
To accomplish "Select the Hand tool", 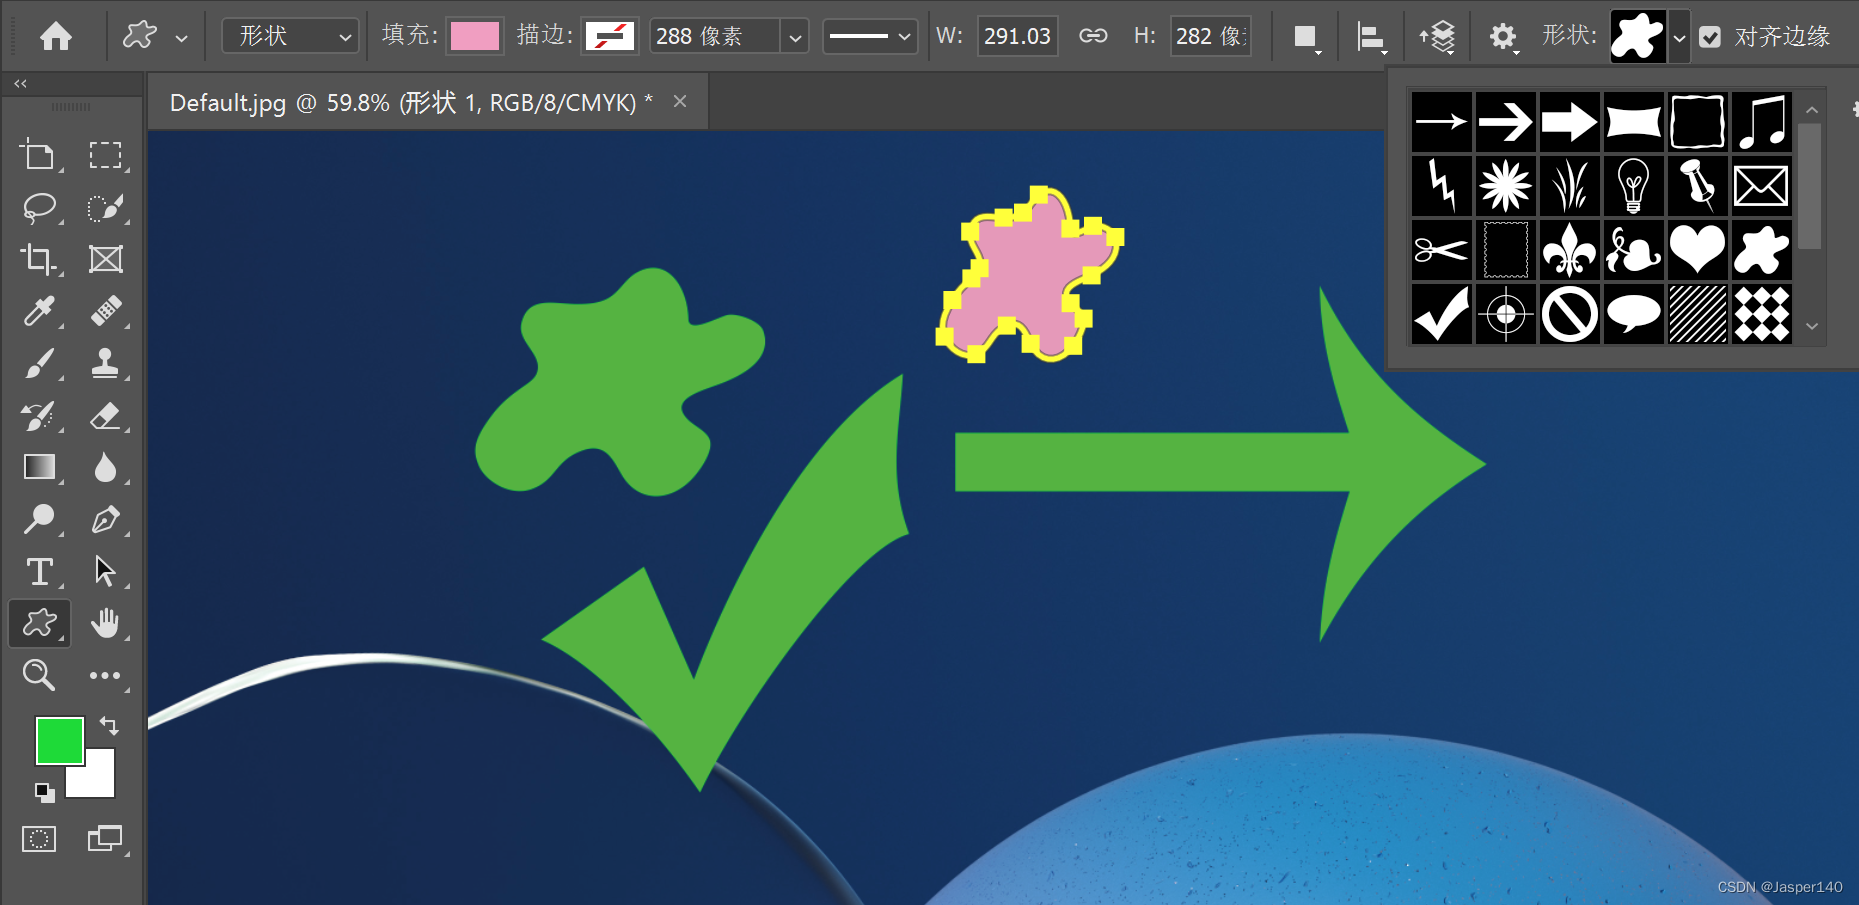I will (105, 623).
